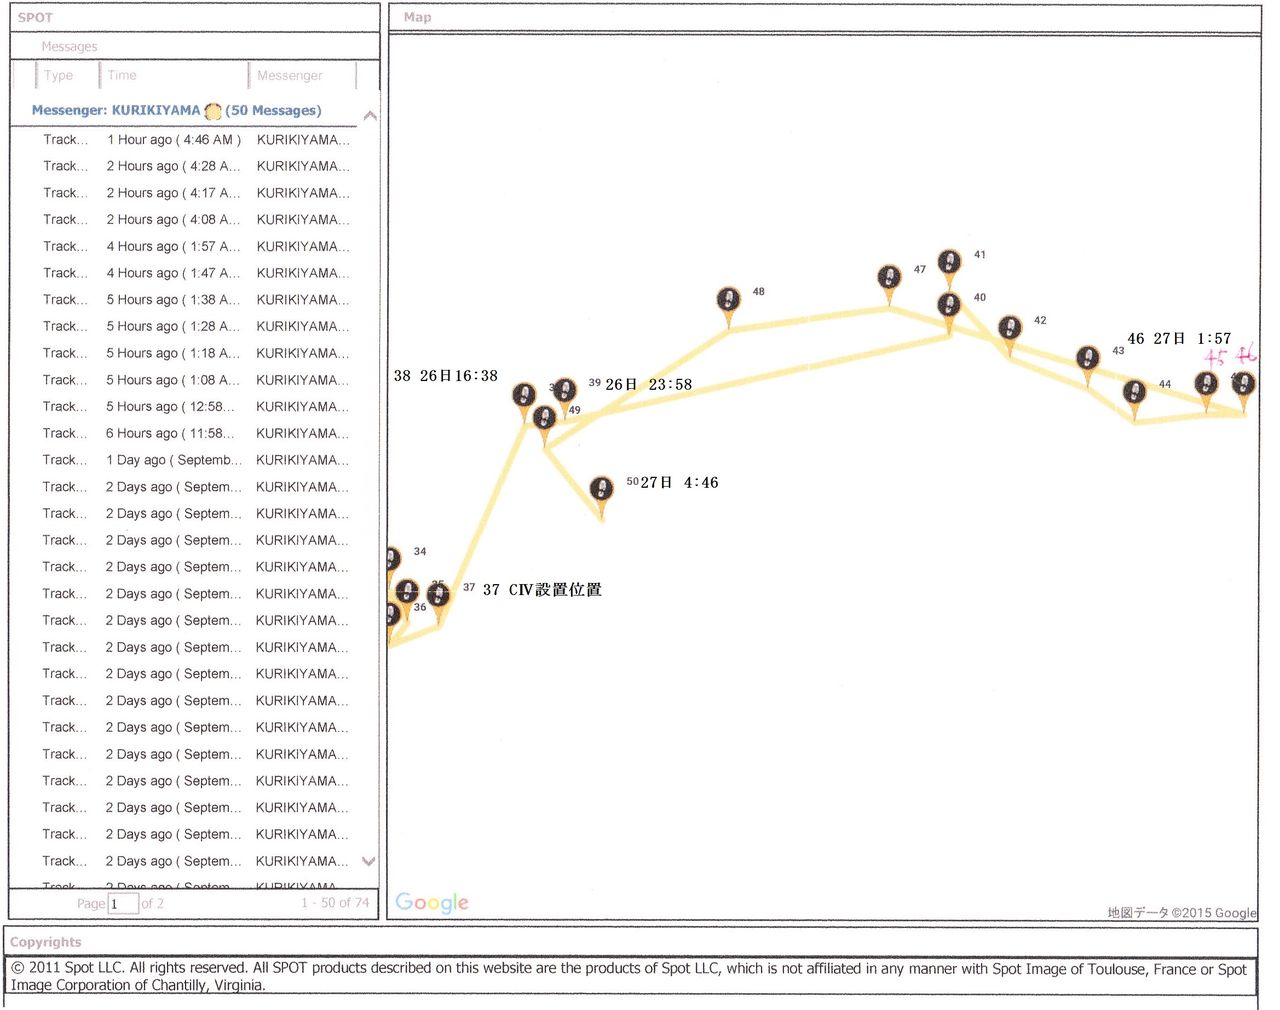Screen dimensions: 1280x1010
Task: Select the 1 Hour ago 4:46 AM track row
Action: point(195,140)
